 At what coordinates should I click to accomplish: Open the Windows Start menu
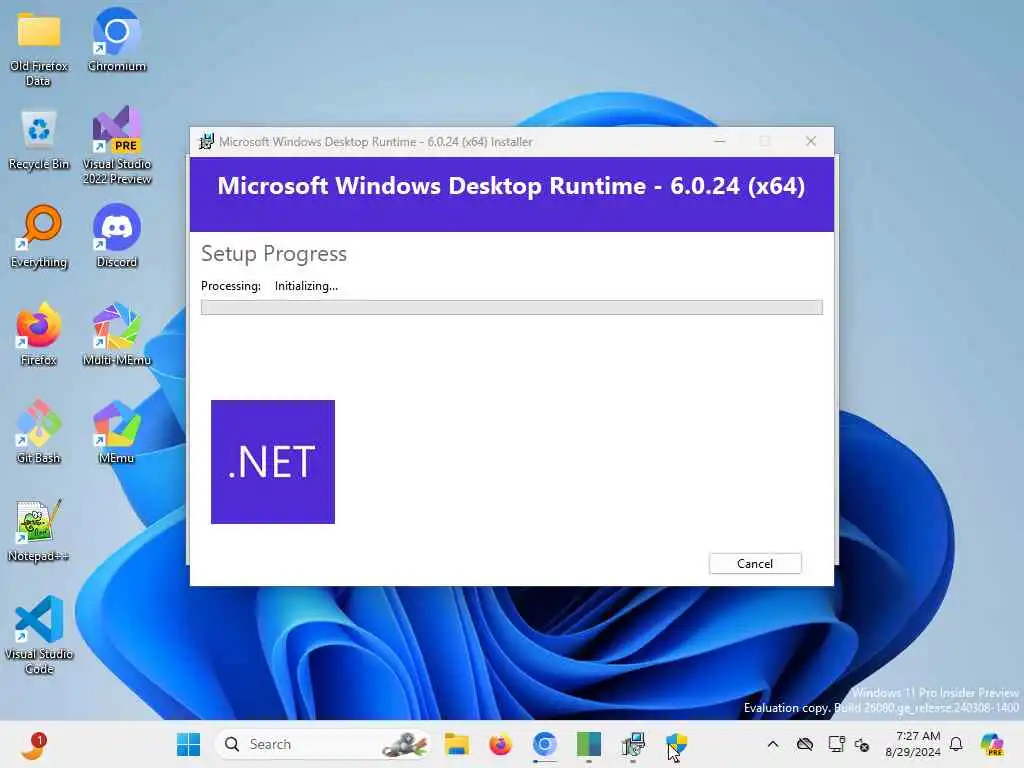(189, 744)
